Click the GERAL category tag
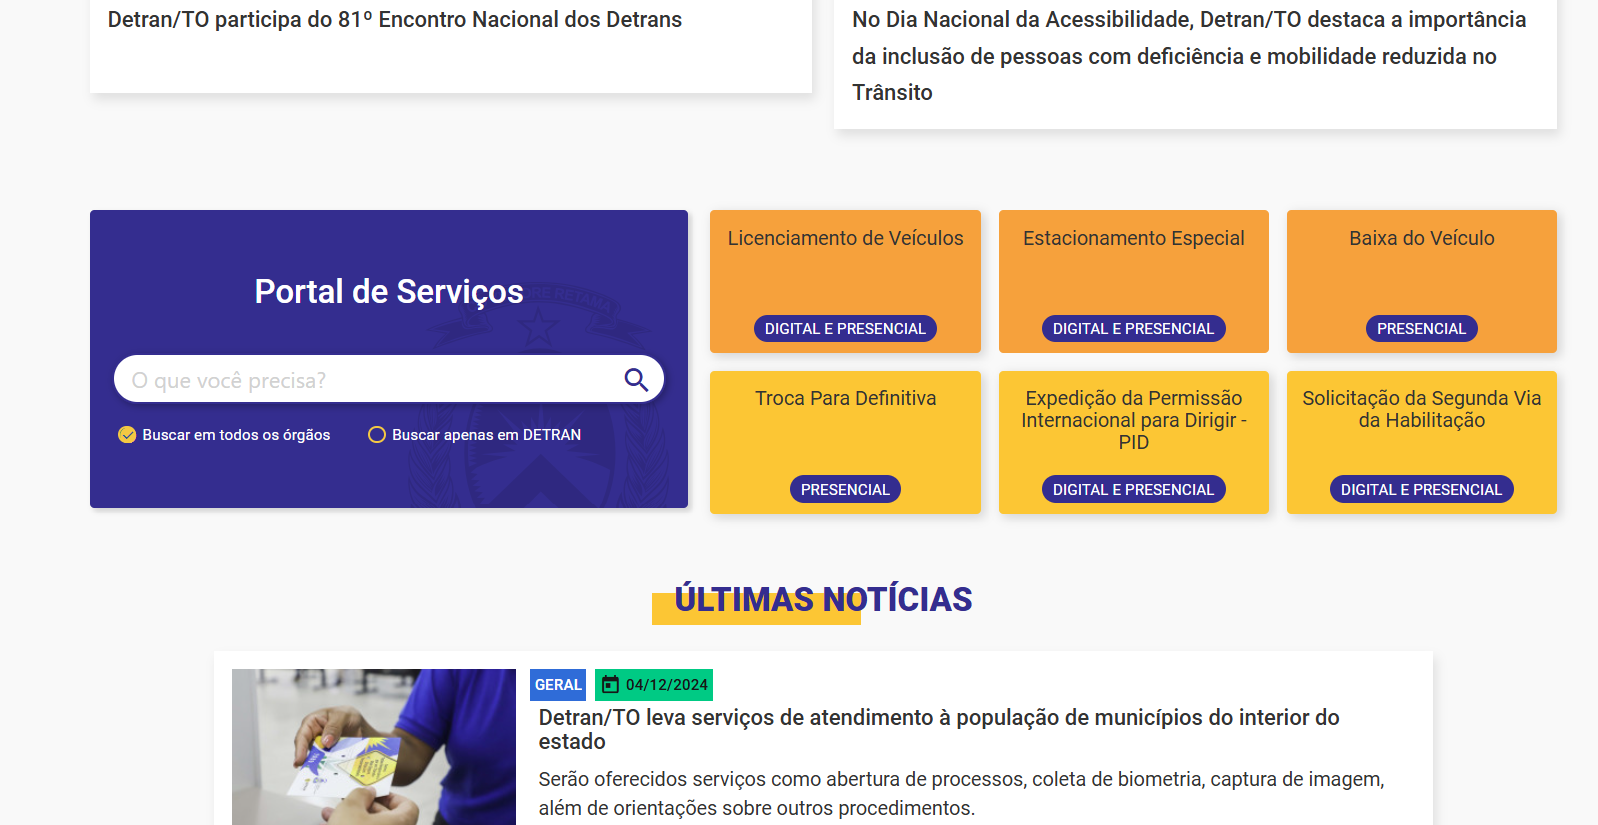The width and height of the screenshot is (1598, 825). coord(557,685)
